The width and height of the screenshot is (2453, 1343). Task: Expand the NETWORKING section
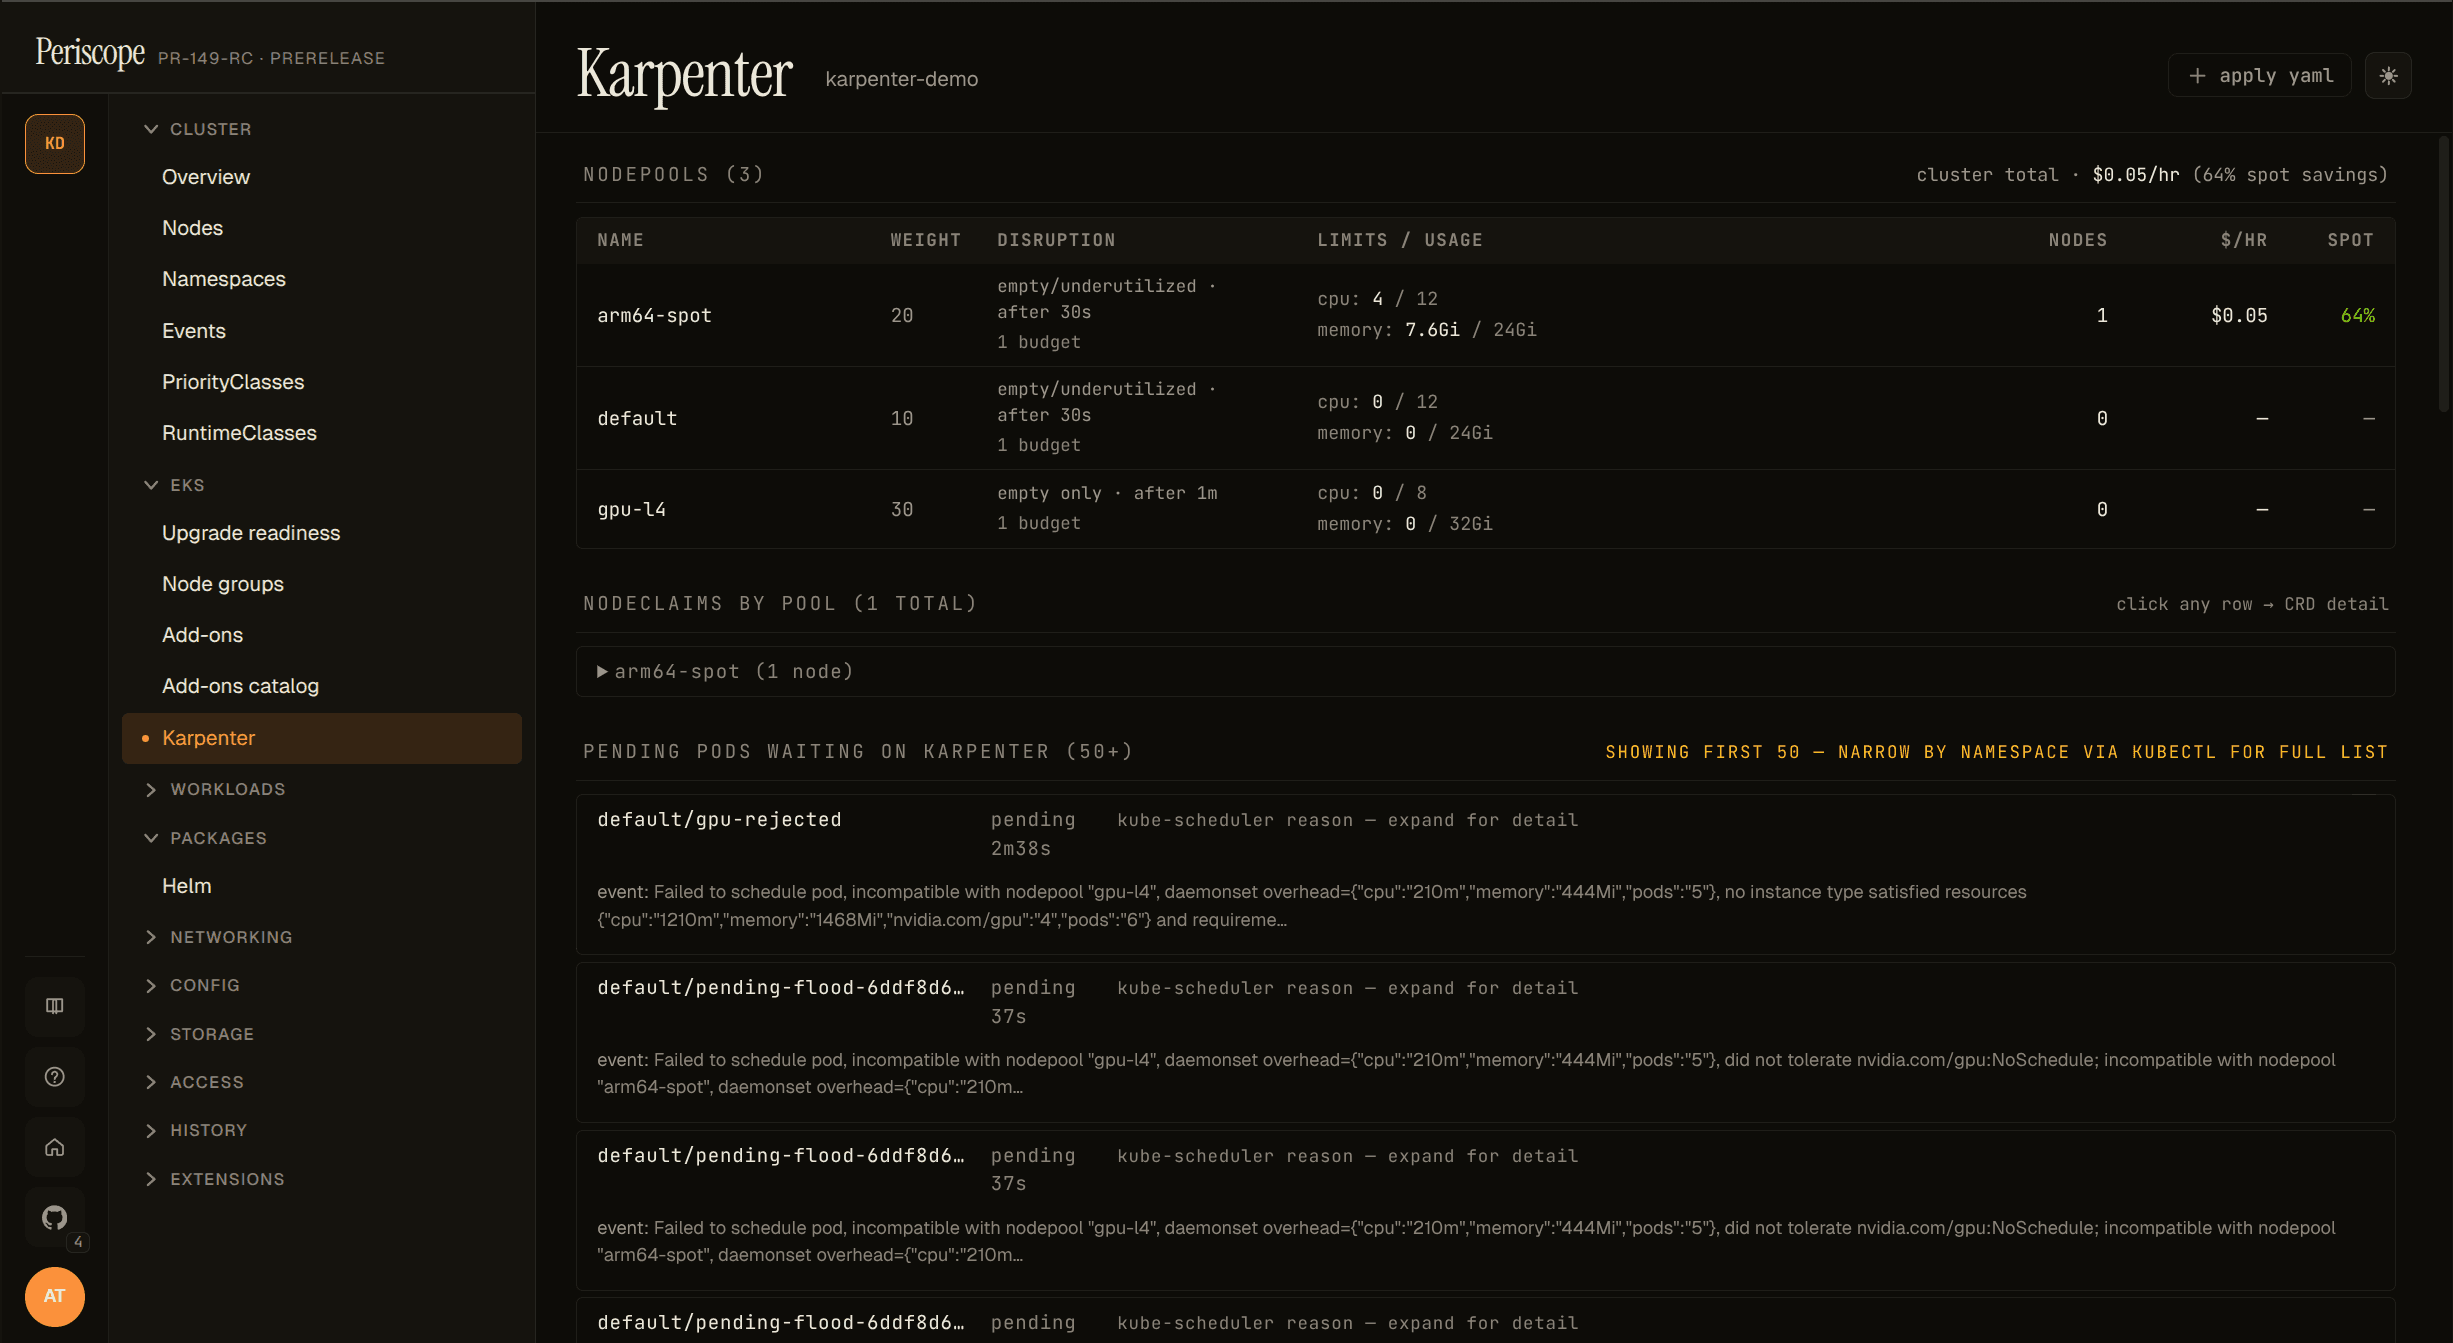point(219,937)
